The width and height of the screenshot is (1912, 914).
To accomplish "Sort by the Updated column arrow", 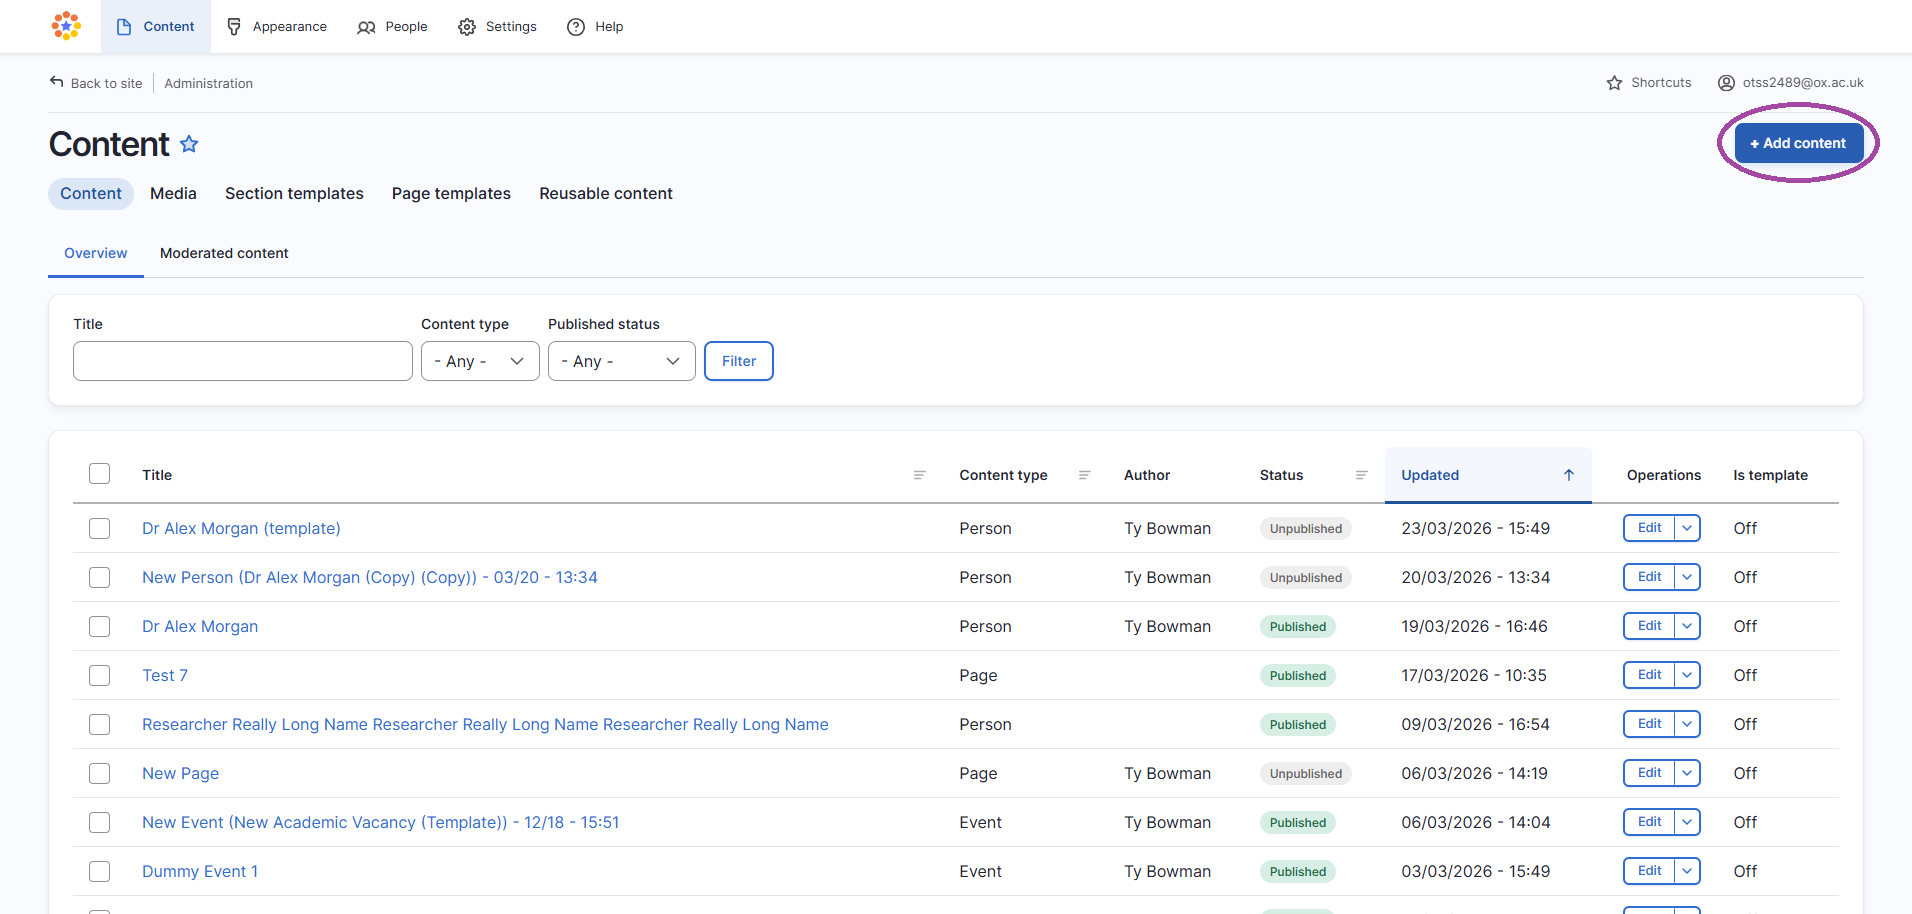I will pyautogui.click(x=1568, y=475).
